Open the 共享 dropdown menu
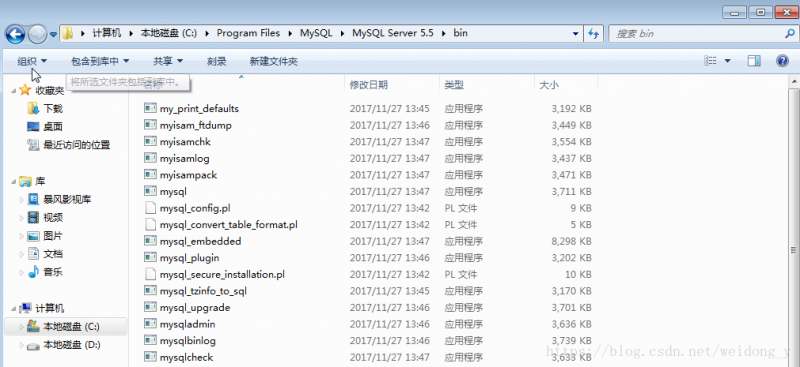 [168, 61]
